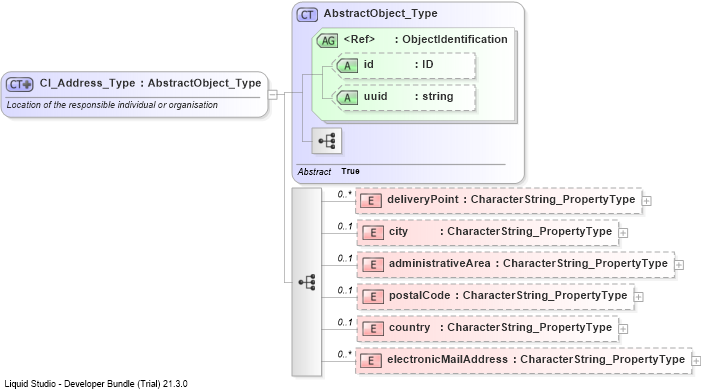Image resolution: width=701 pixels, height=389 pixels.
Task: Select postalCode : CharacterString_PropertyType text
Action: [x=508, y=296]
